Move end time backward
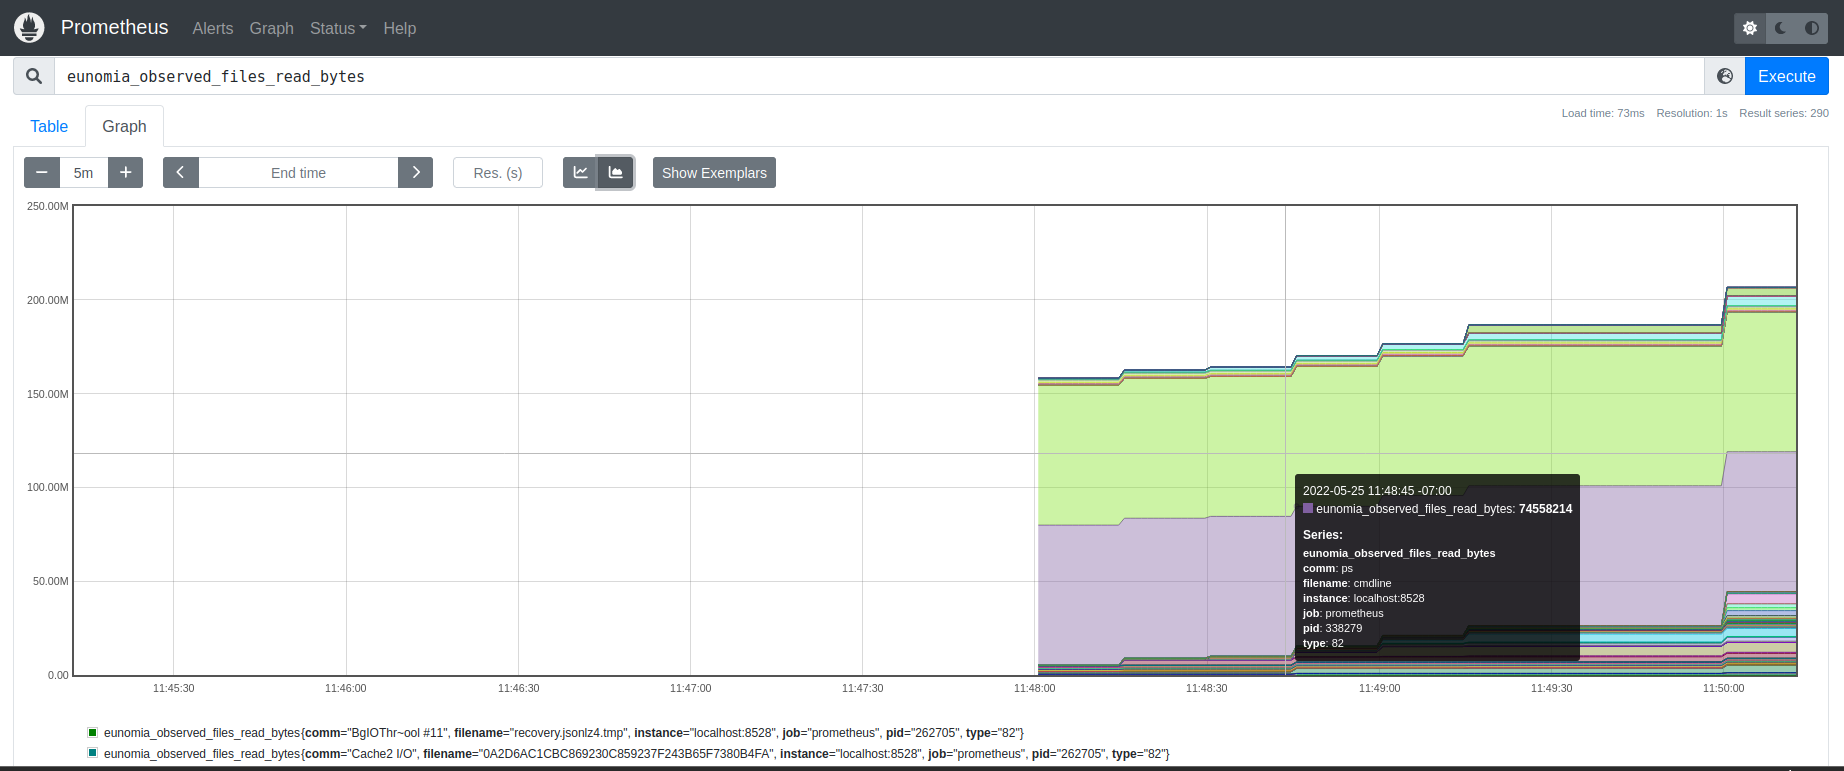 click(181, 173)
